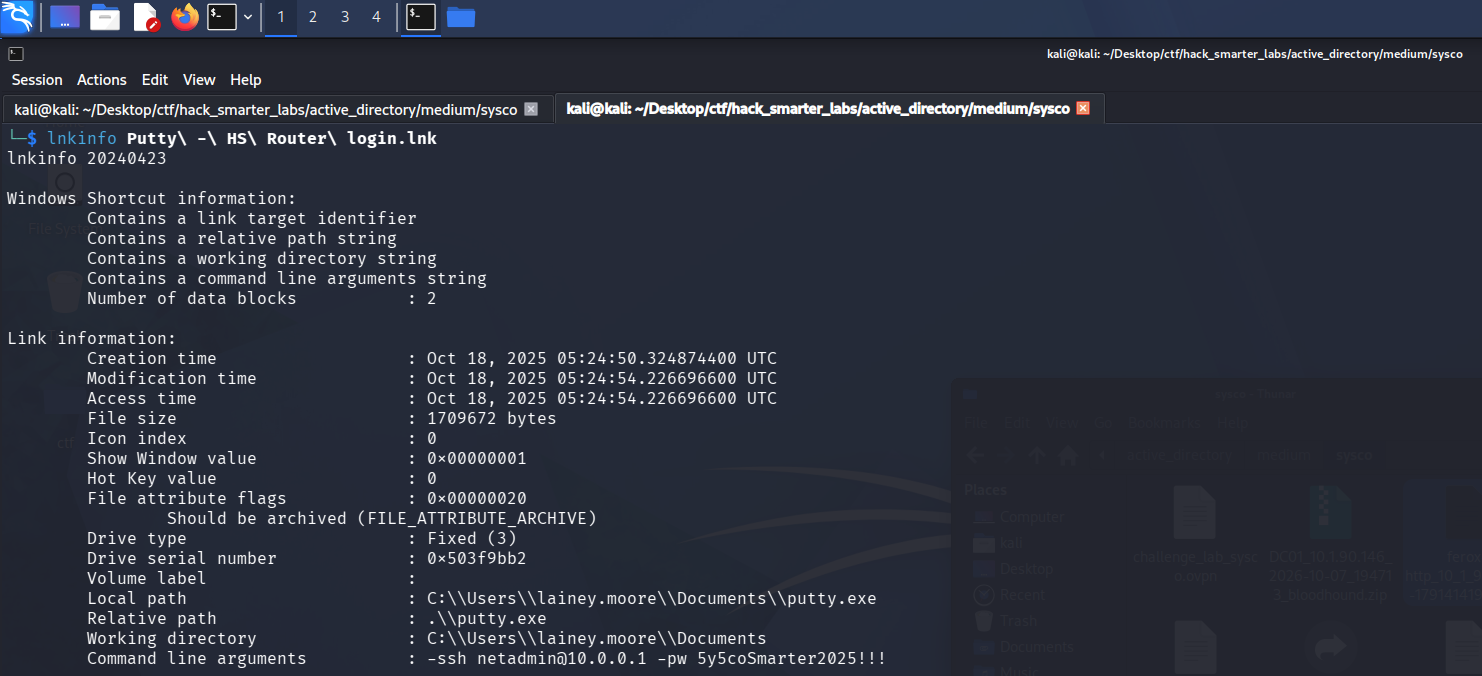Click the 'Access time' label
This screenshot has height=676, width=1482.
142,398
